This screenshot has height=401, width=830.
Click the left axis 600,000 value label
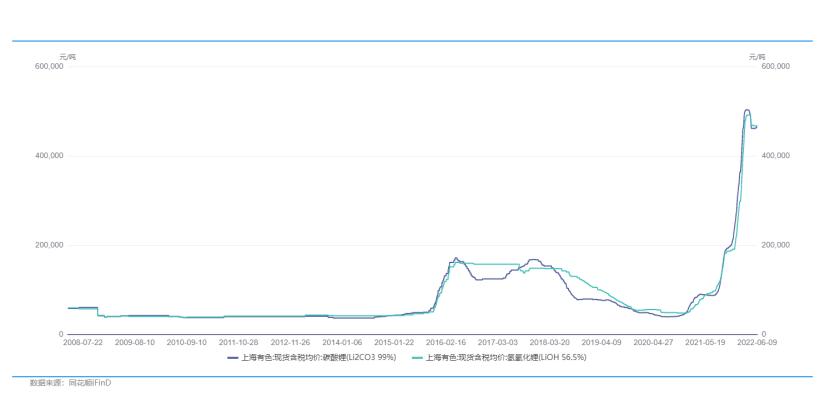tap(50, 67)
